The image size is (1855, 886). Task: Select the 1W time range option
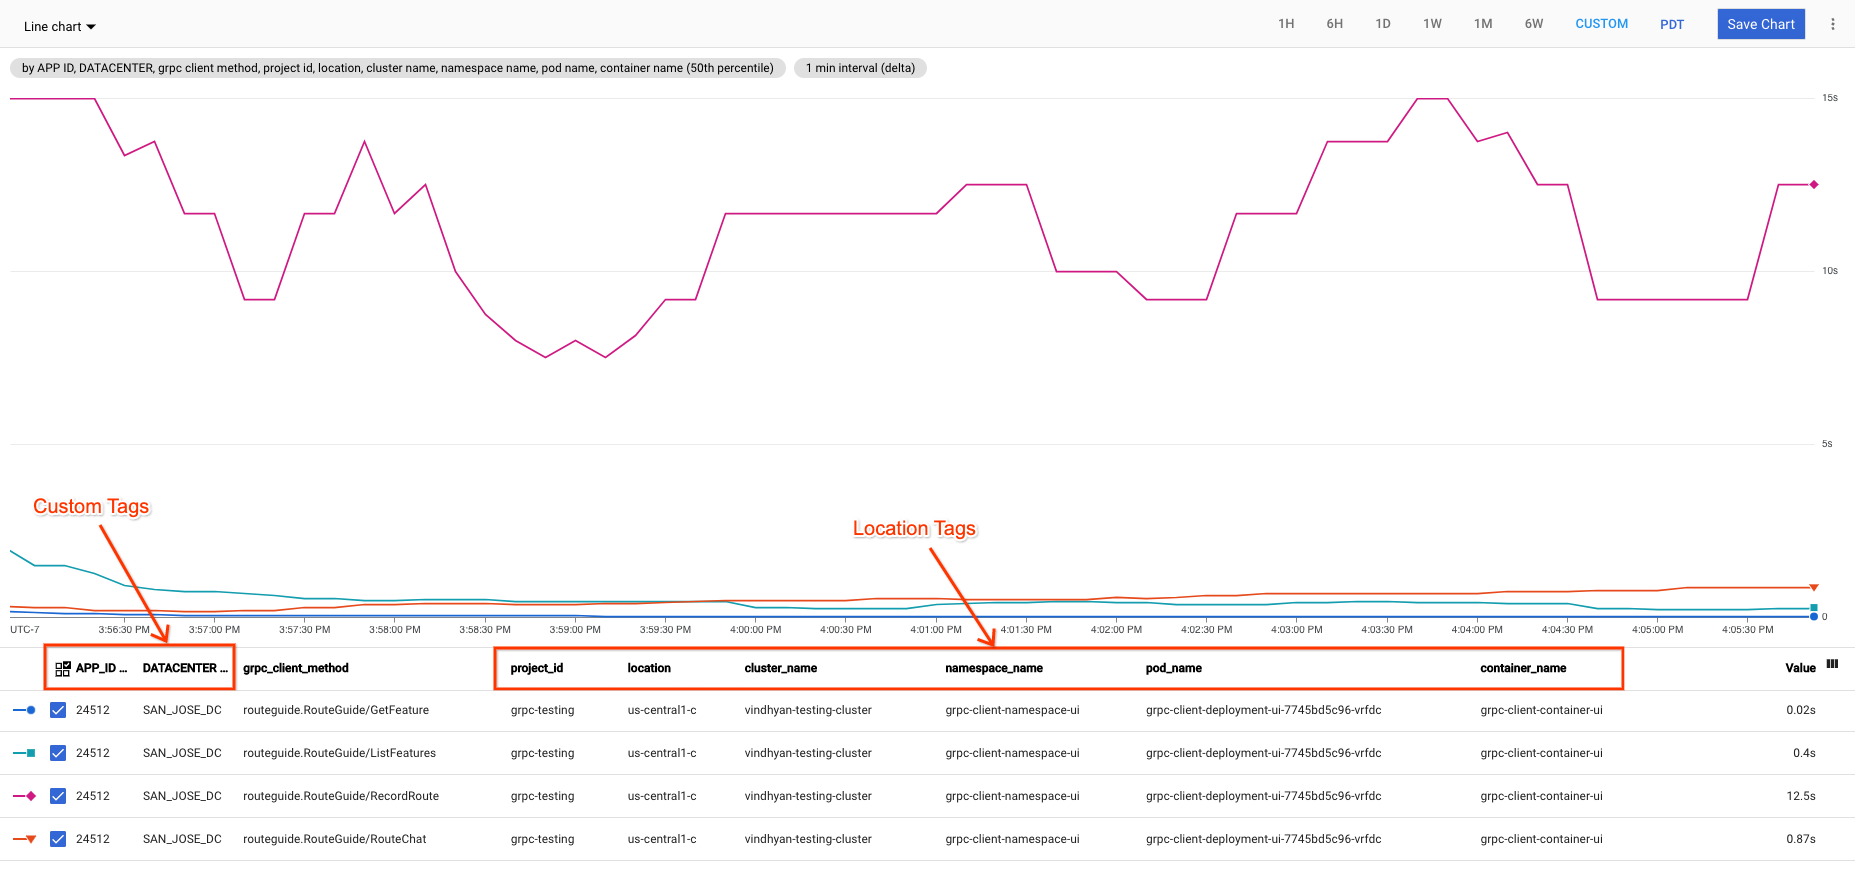click(x=1432, y=24)
